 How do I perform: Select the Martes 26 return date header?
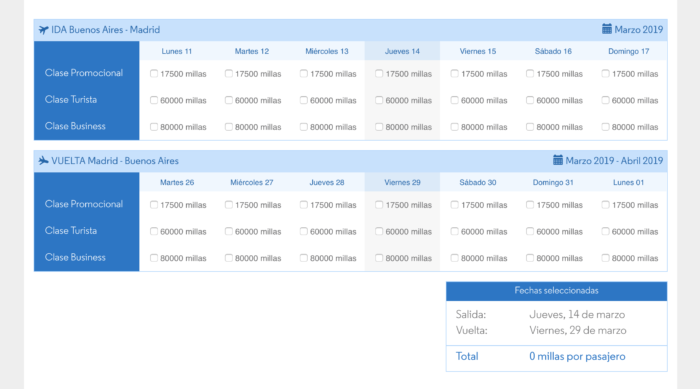[x=177, y=182]
